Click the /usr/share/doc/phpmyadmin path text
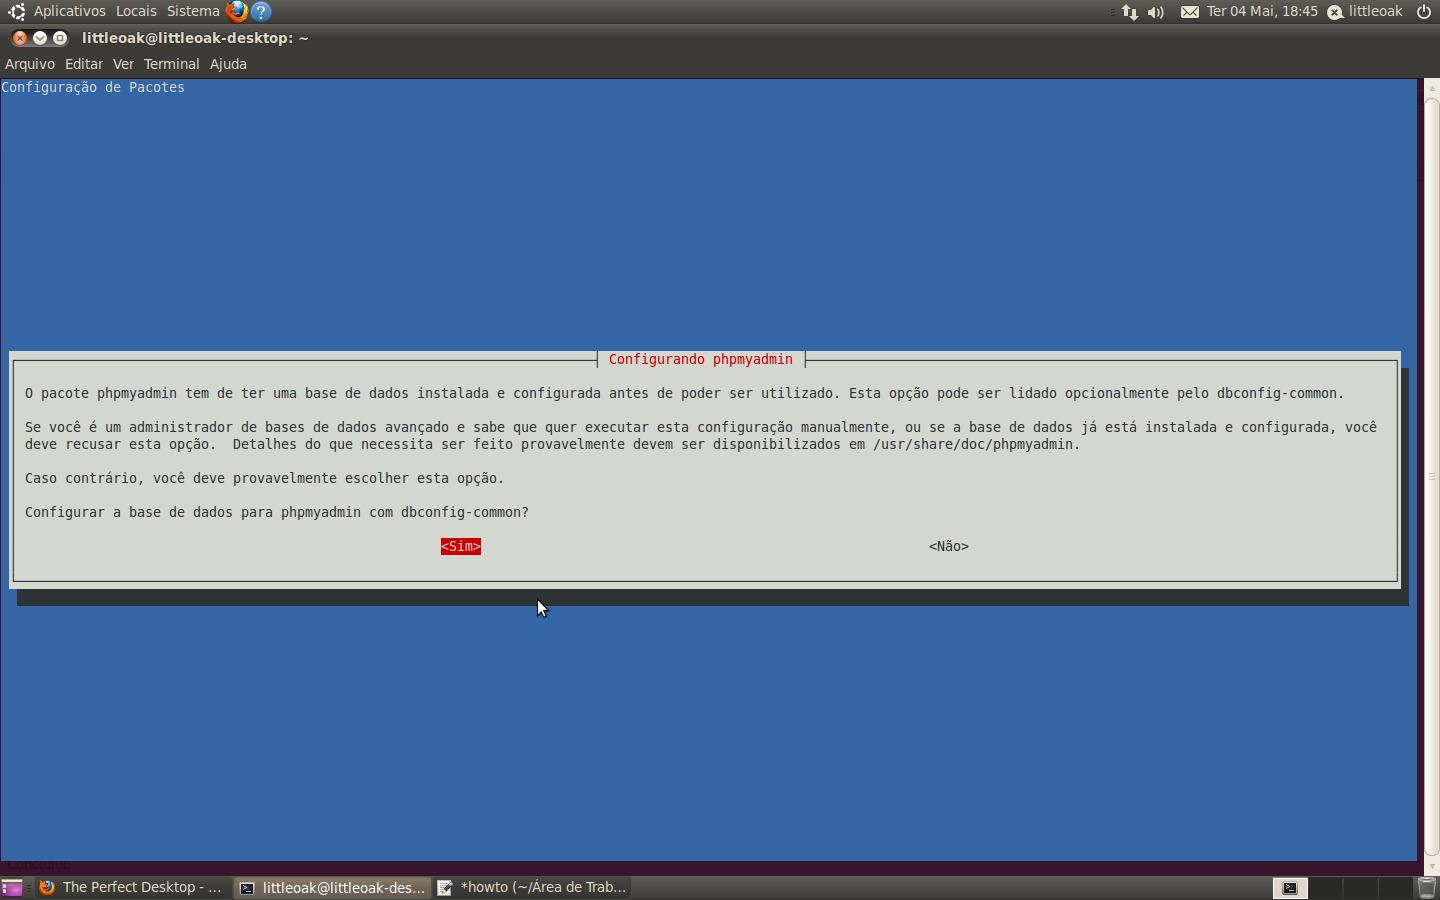 pos(973,444)
